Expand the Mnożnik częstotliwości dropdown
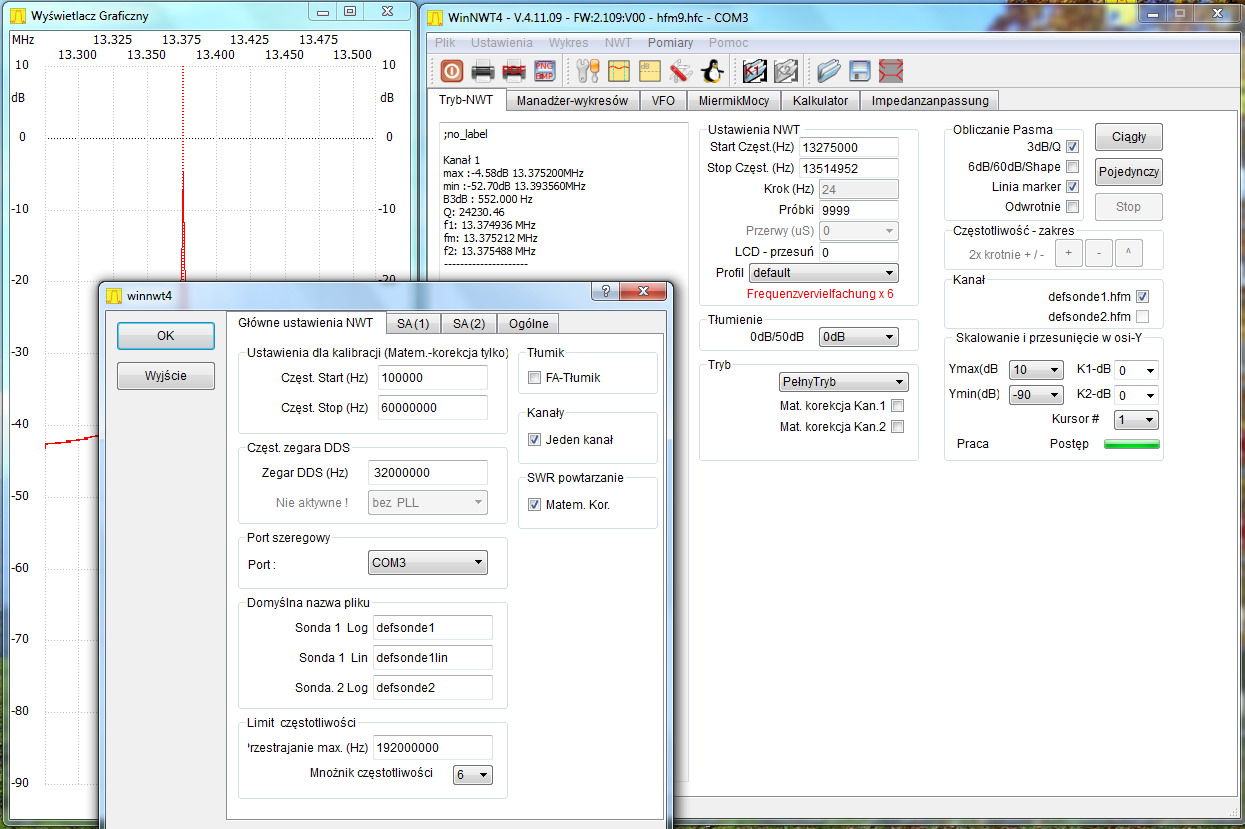 pyautogui.click(x=473, y=775)
